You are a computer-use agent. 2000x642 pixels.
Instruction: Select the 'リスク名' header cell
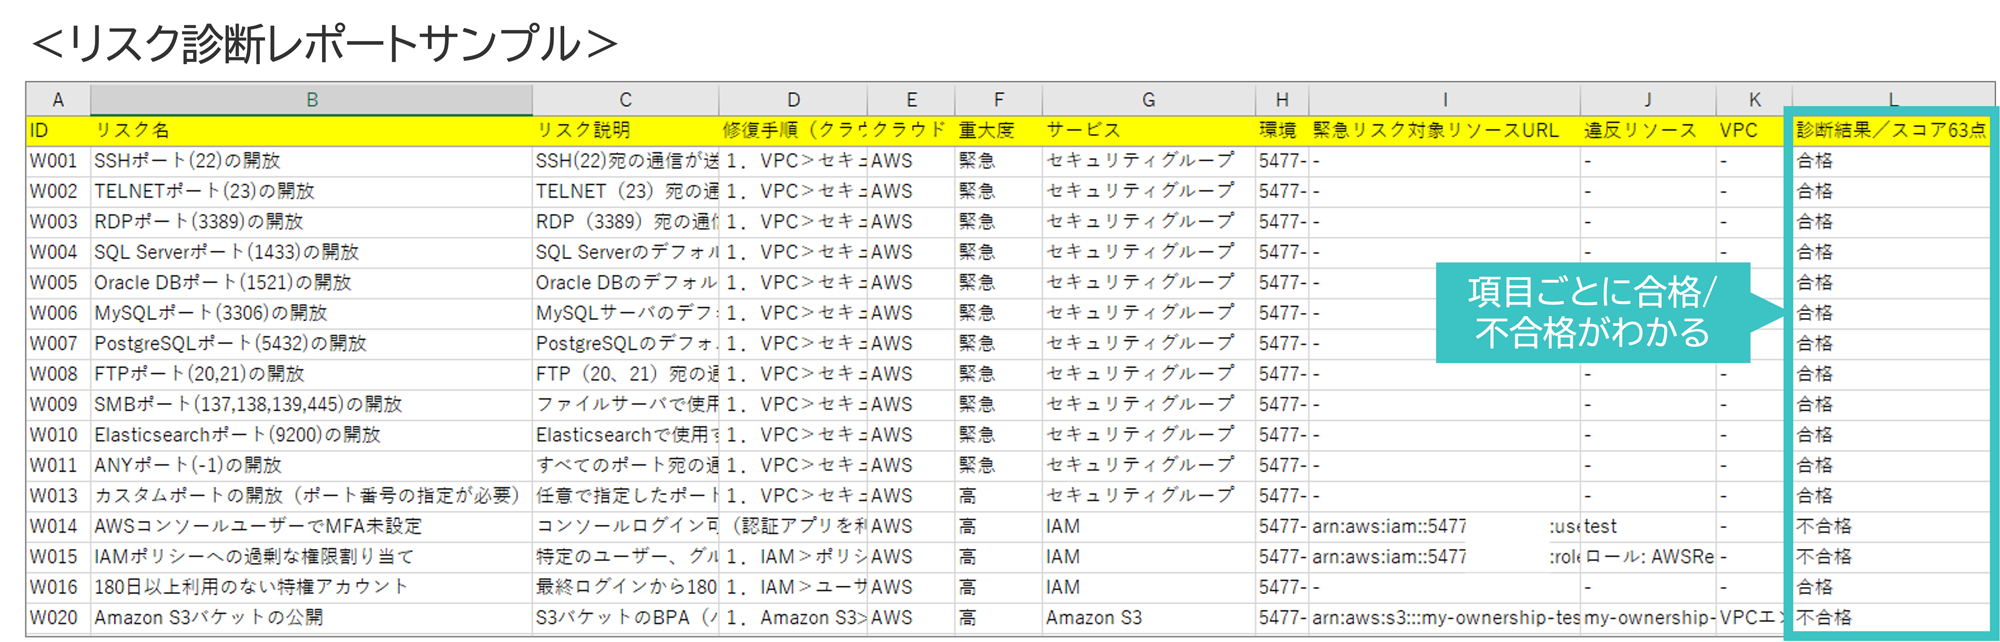tap(311, 130)
